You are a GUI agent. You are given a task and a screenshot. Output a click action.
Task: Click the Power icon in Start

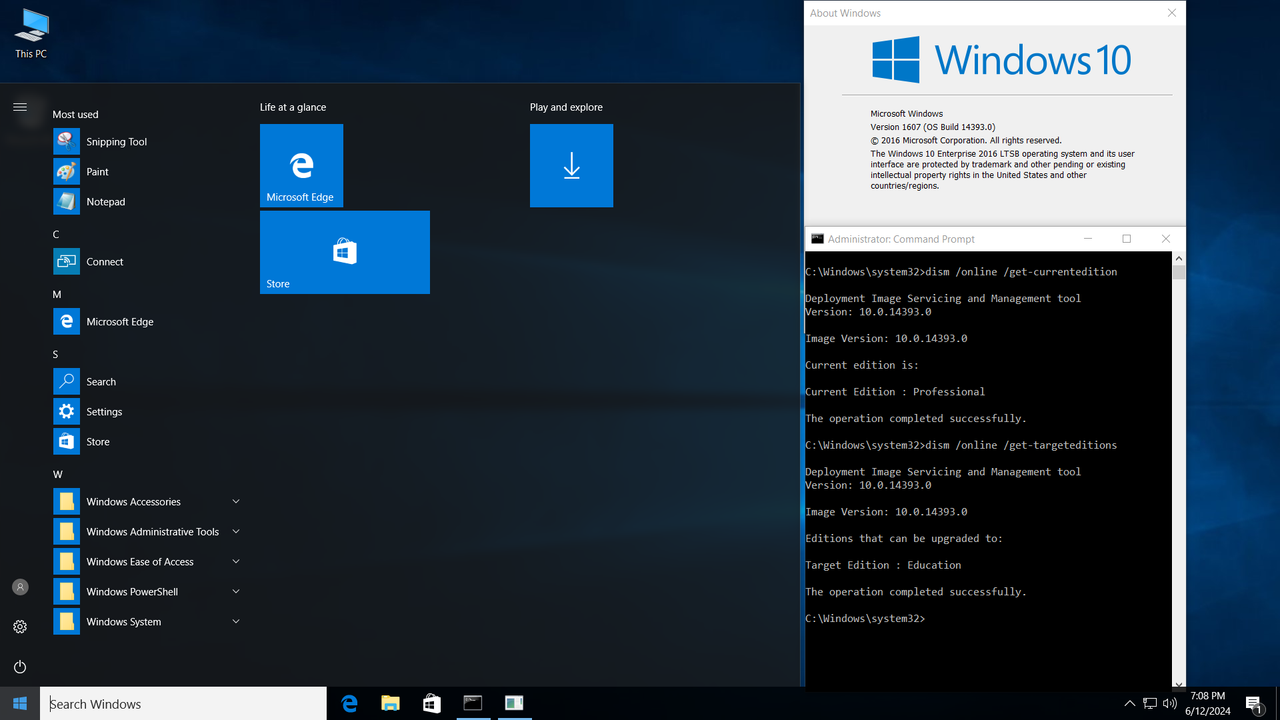click(20, 667)
